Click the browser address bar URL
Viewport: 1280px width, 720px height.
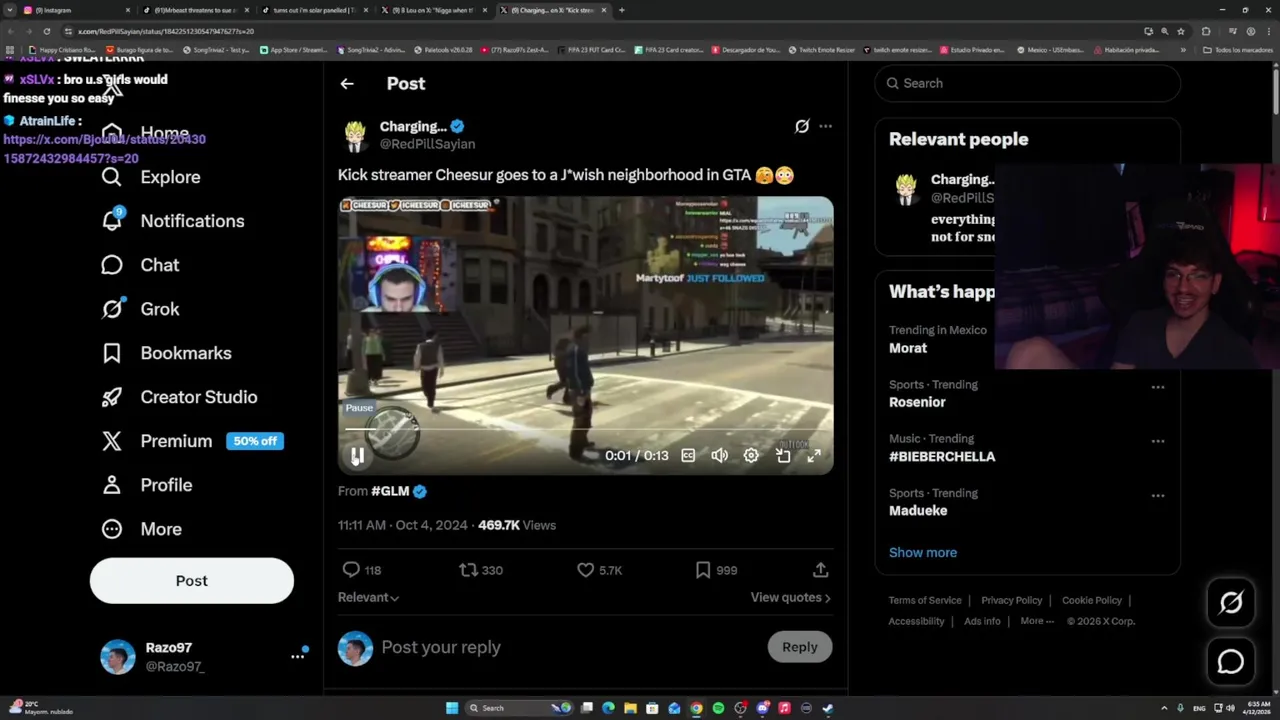(x=166, y=31)
